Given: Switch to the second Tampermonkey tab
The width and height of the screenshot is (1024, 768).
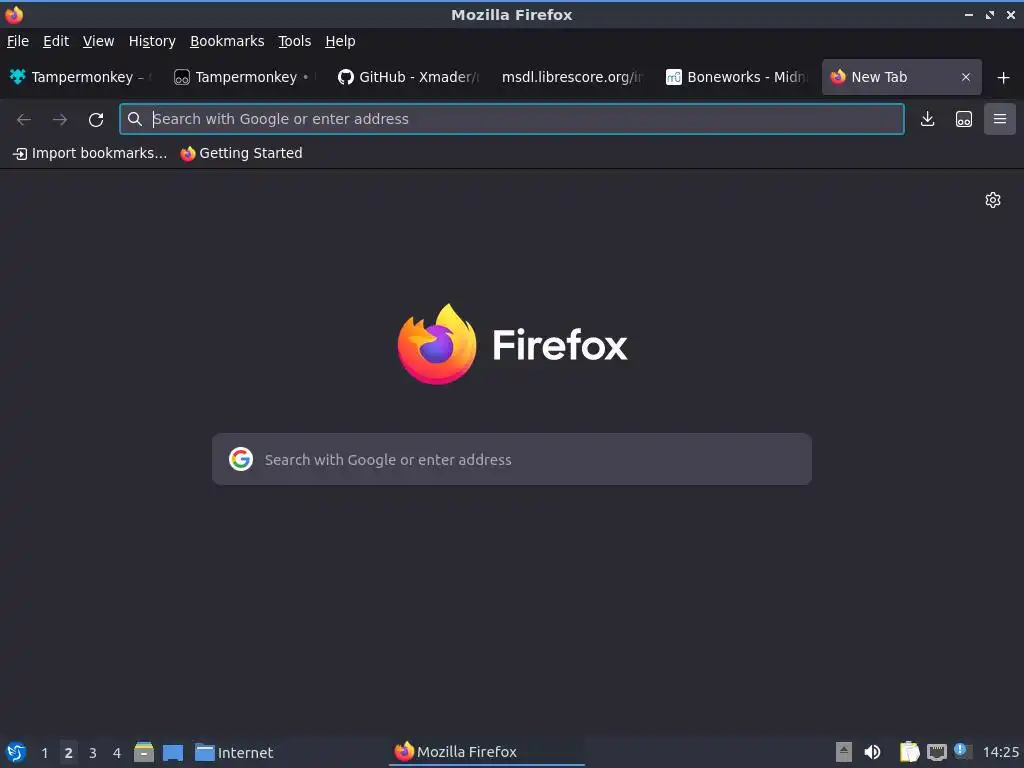Looking at the screenshot, I should 245,77.
